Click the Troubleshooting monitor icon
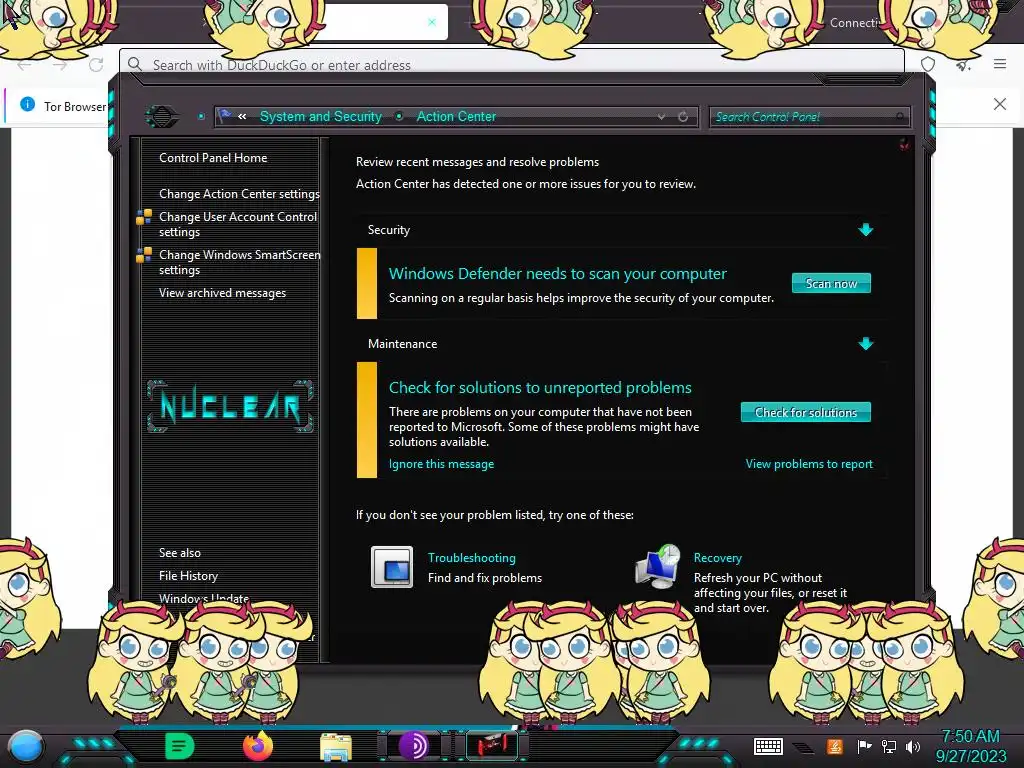This screenshot has width=1024, height=768. pyautogui.click(x=392, y=567)
